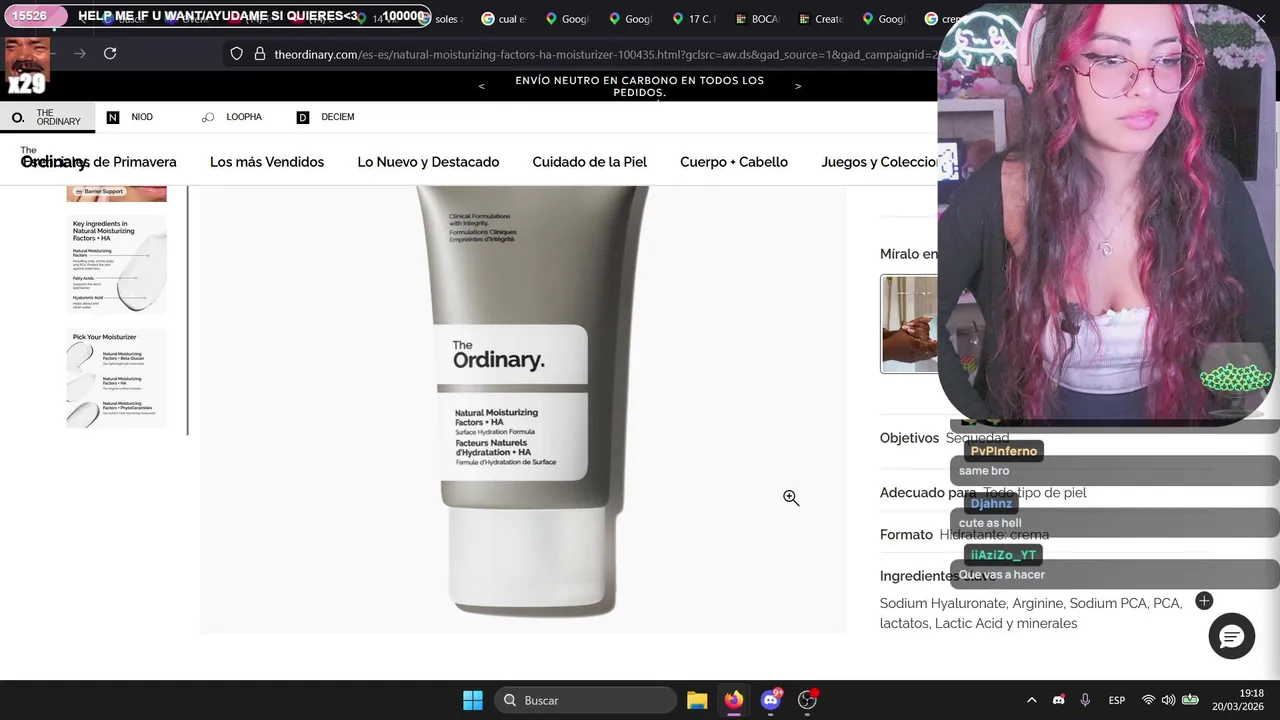Open Discord tray icon
Screen dimensions: 1280x720
coord(1059,700)
